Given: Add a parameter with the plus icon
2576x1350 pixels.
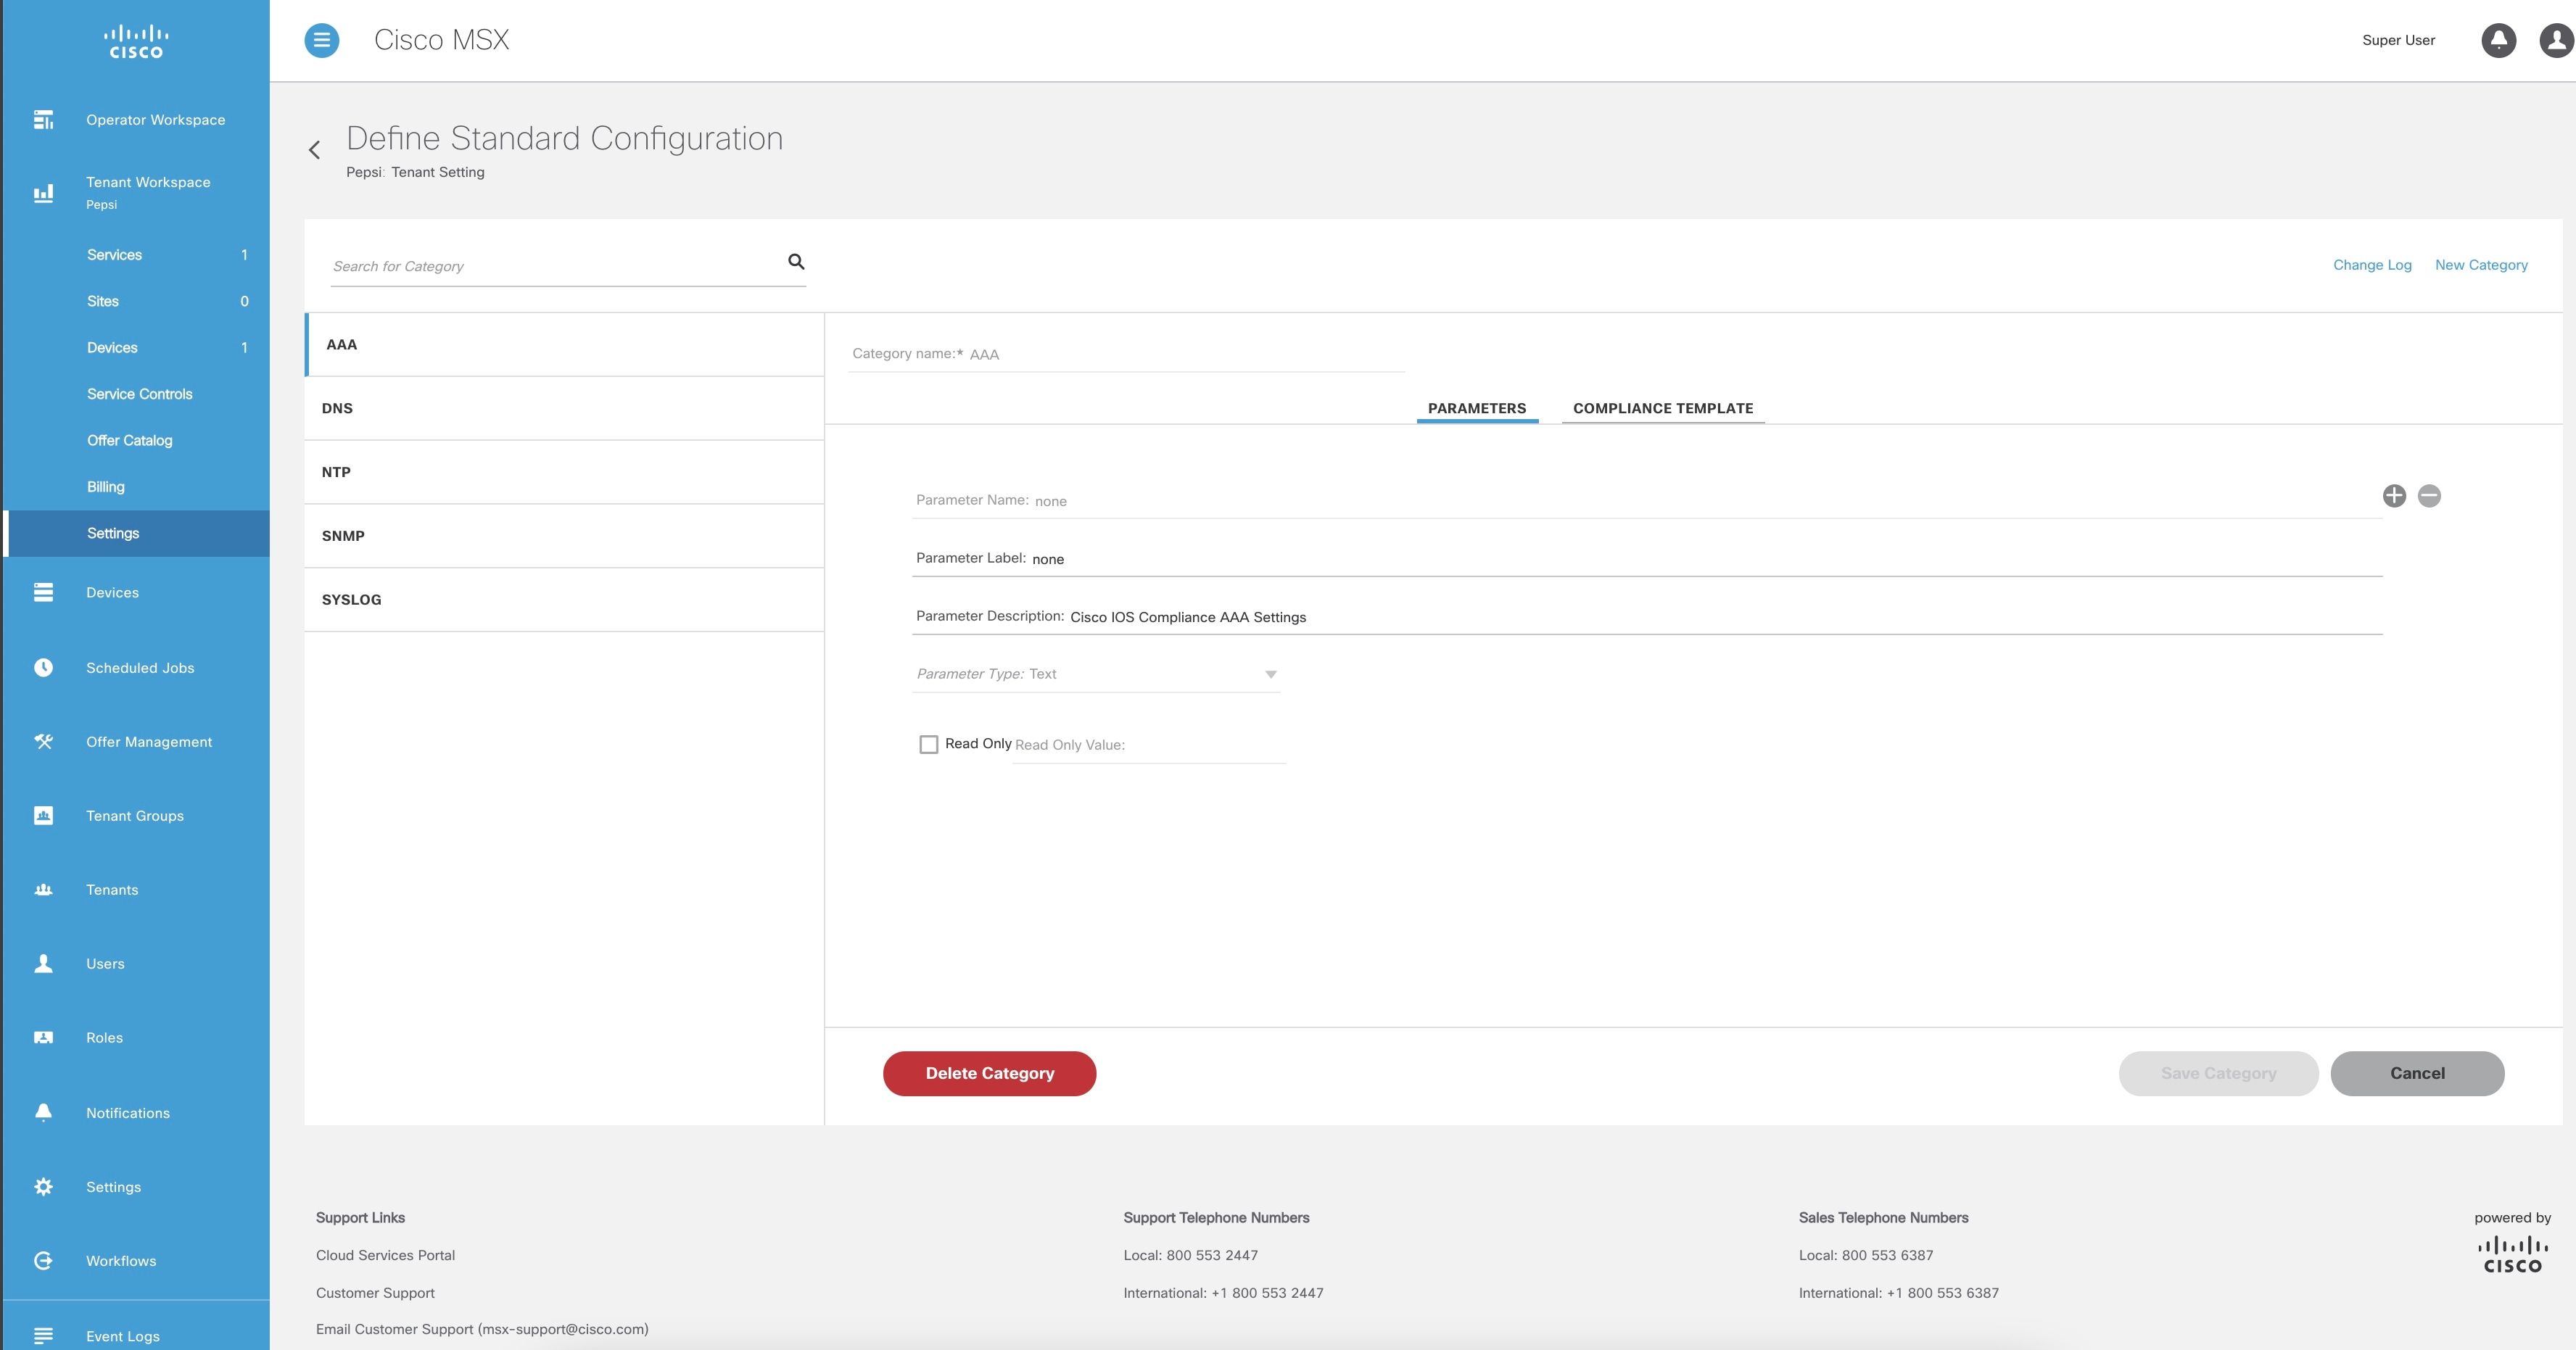Looking at the screenshot, I should (2394, 496).
